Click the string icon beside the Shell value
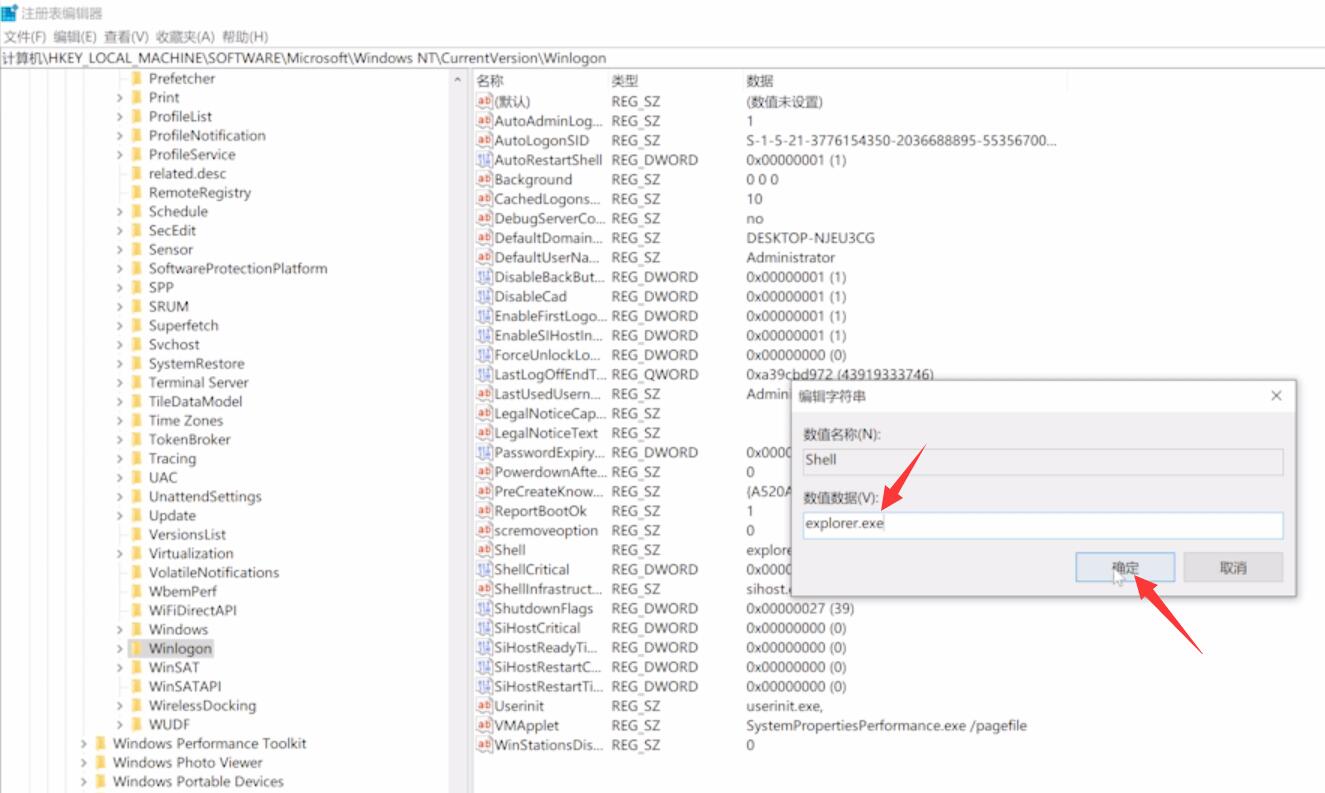This screenshot has width=1325, height=793. click(x=485, y=549)
